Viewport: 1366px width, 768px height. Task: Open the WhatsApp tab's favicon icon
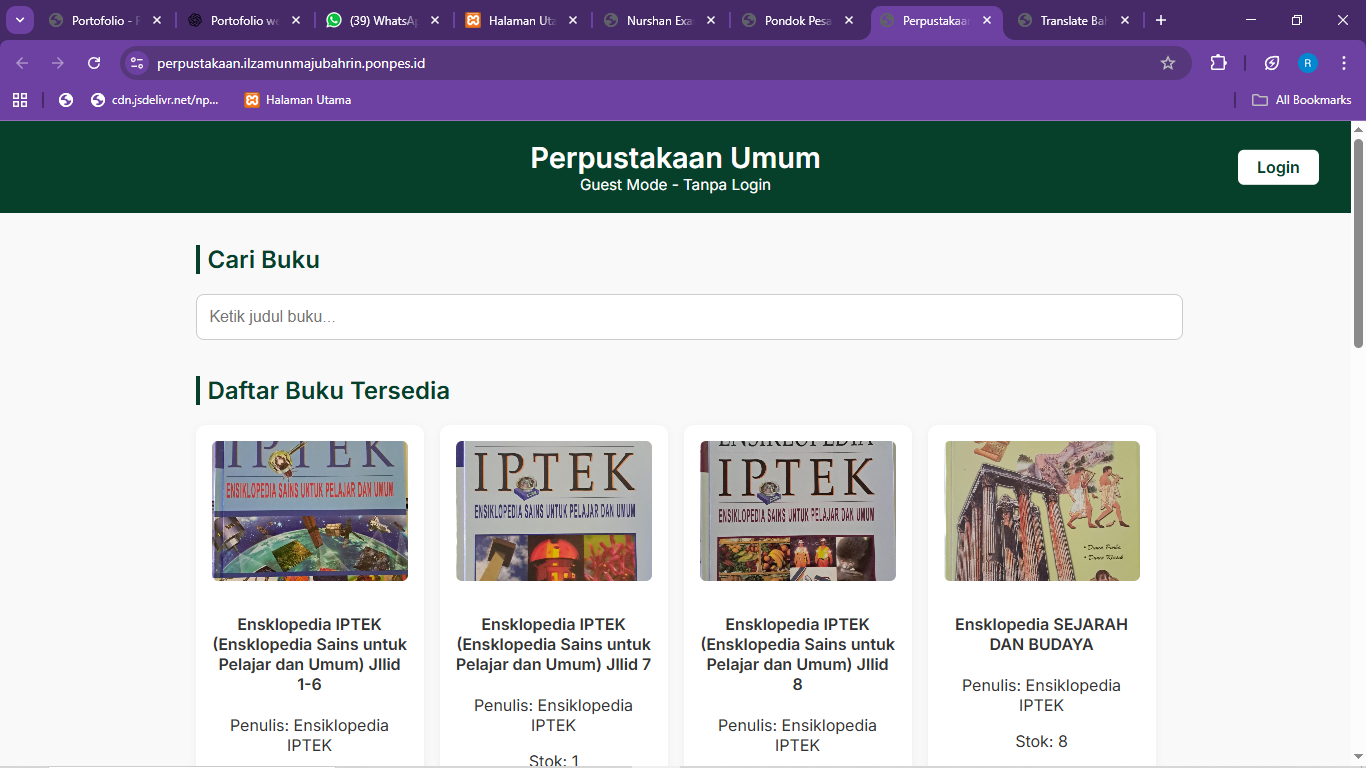coord(330,19)
